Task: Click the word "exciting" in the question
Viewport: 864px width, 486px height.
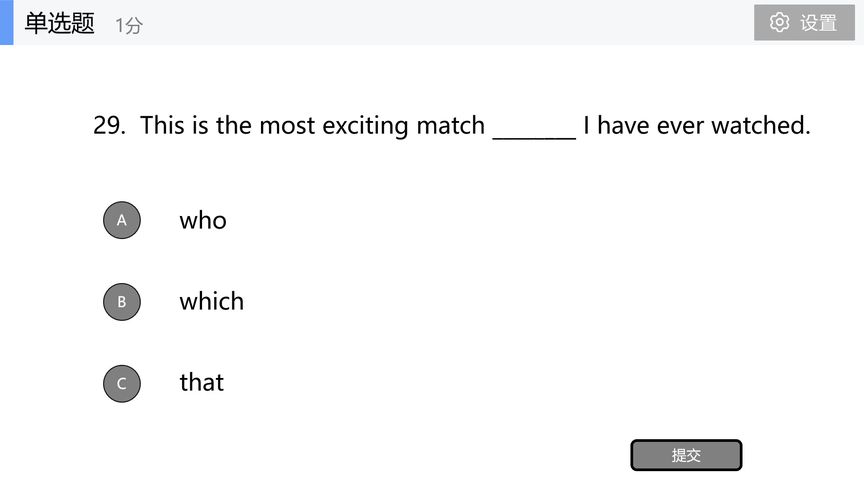Action: pyautogui.click(x=366, y=126)
